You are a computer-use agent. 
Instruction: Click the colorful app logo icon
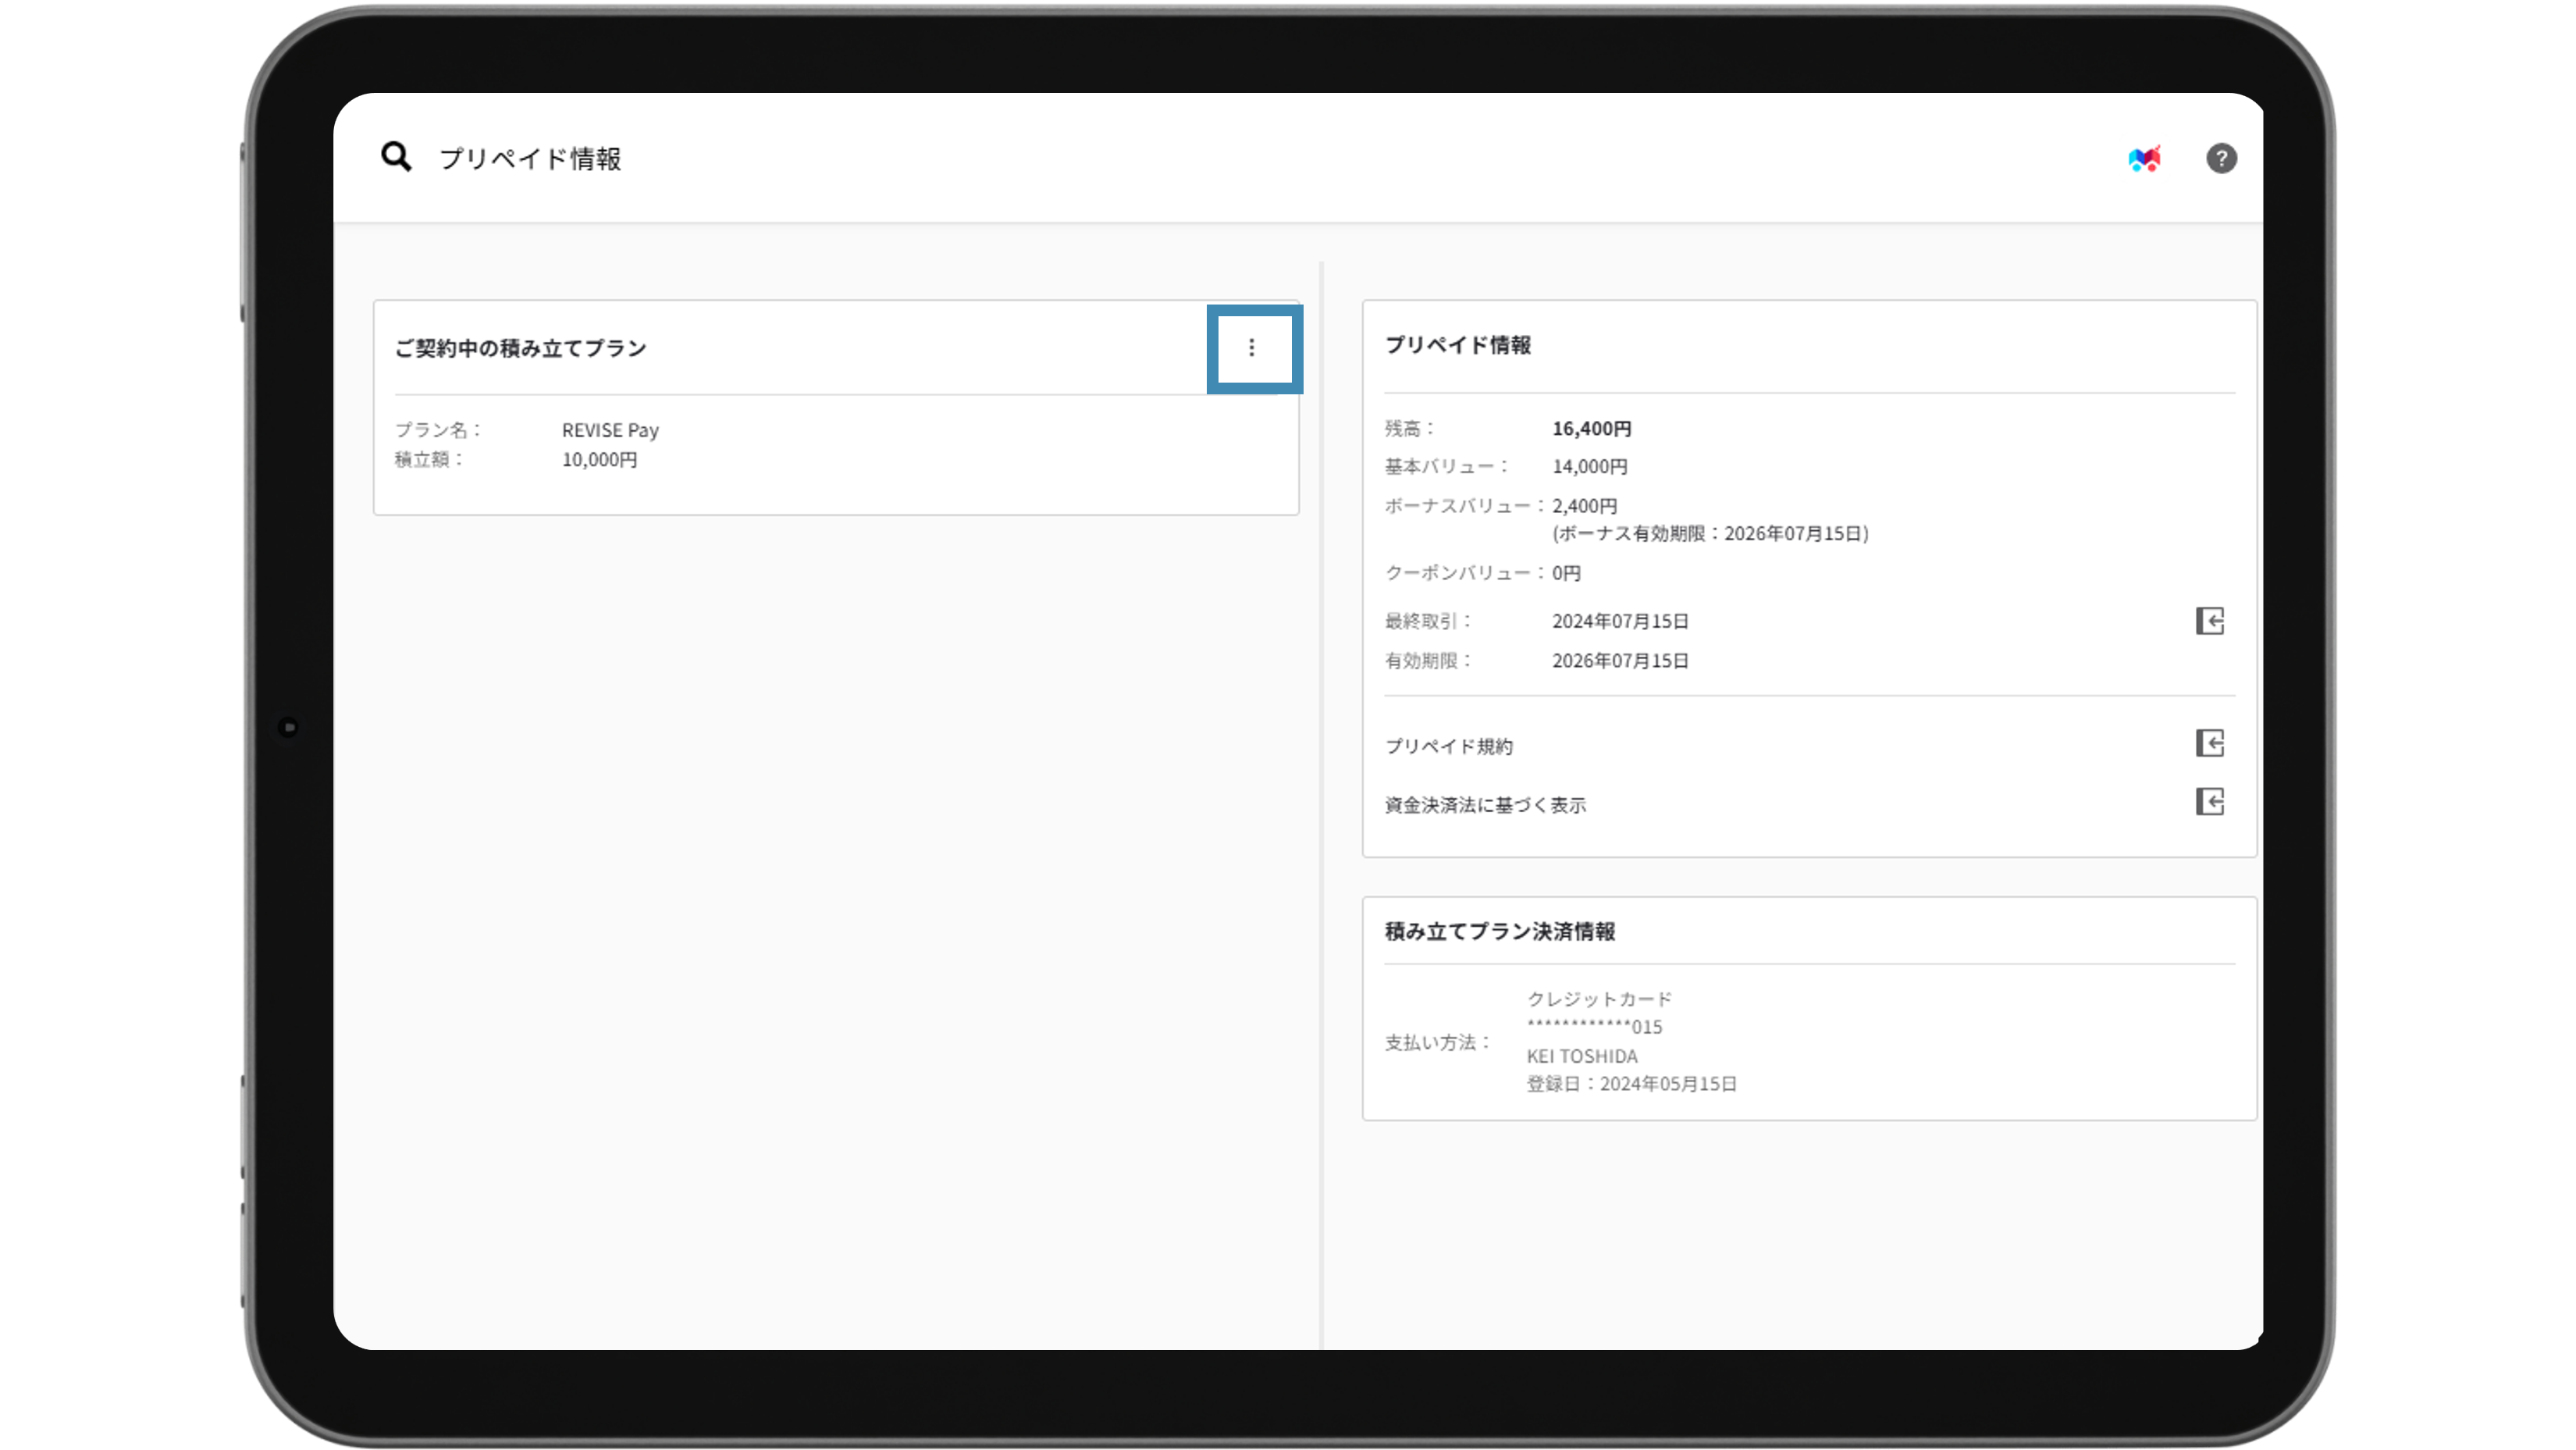point(2144,159)
